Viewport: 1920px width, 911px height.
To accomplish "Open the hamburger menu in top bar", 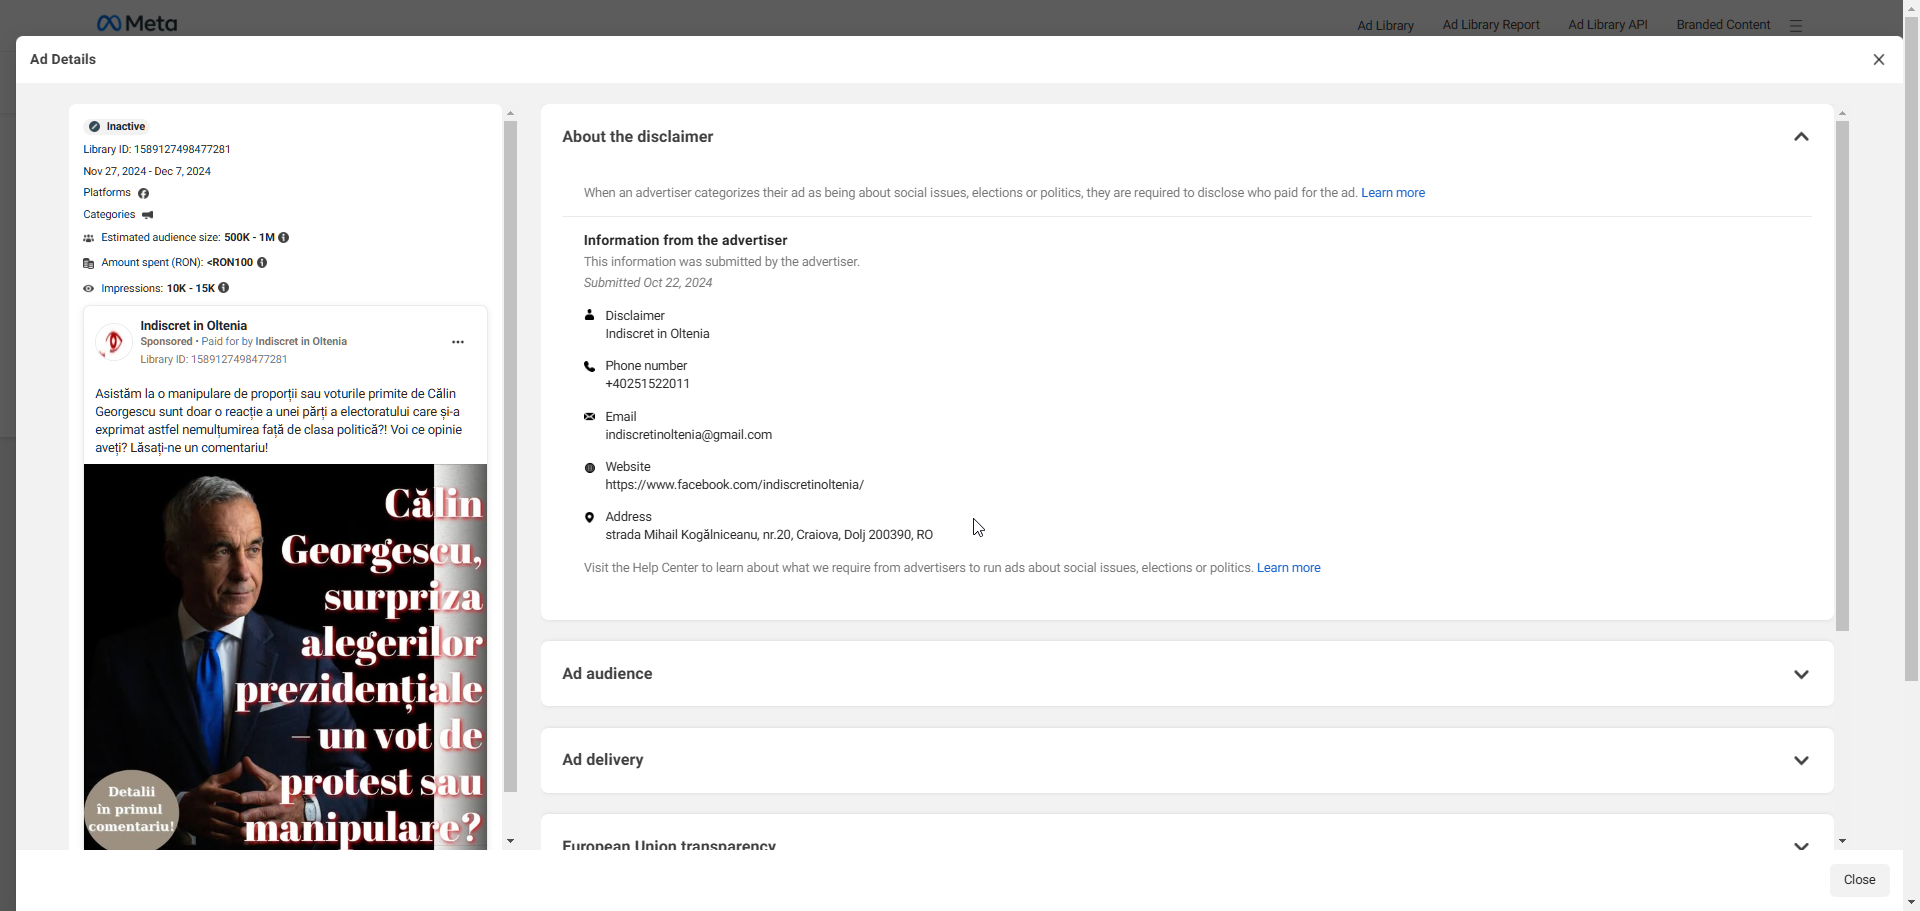I will point(1796,26).
